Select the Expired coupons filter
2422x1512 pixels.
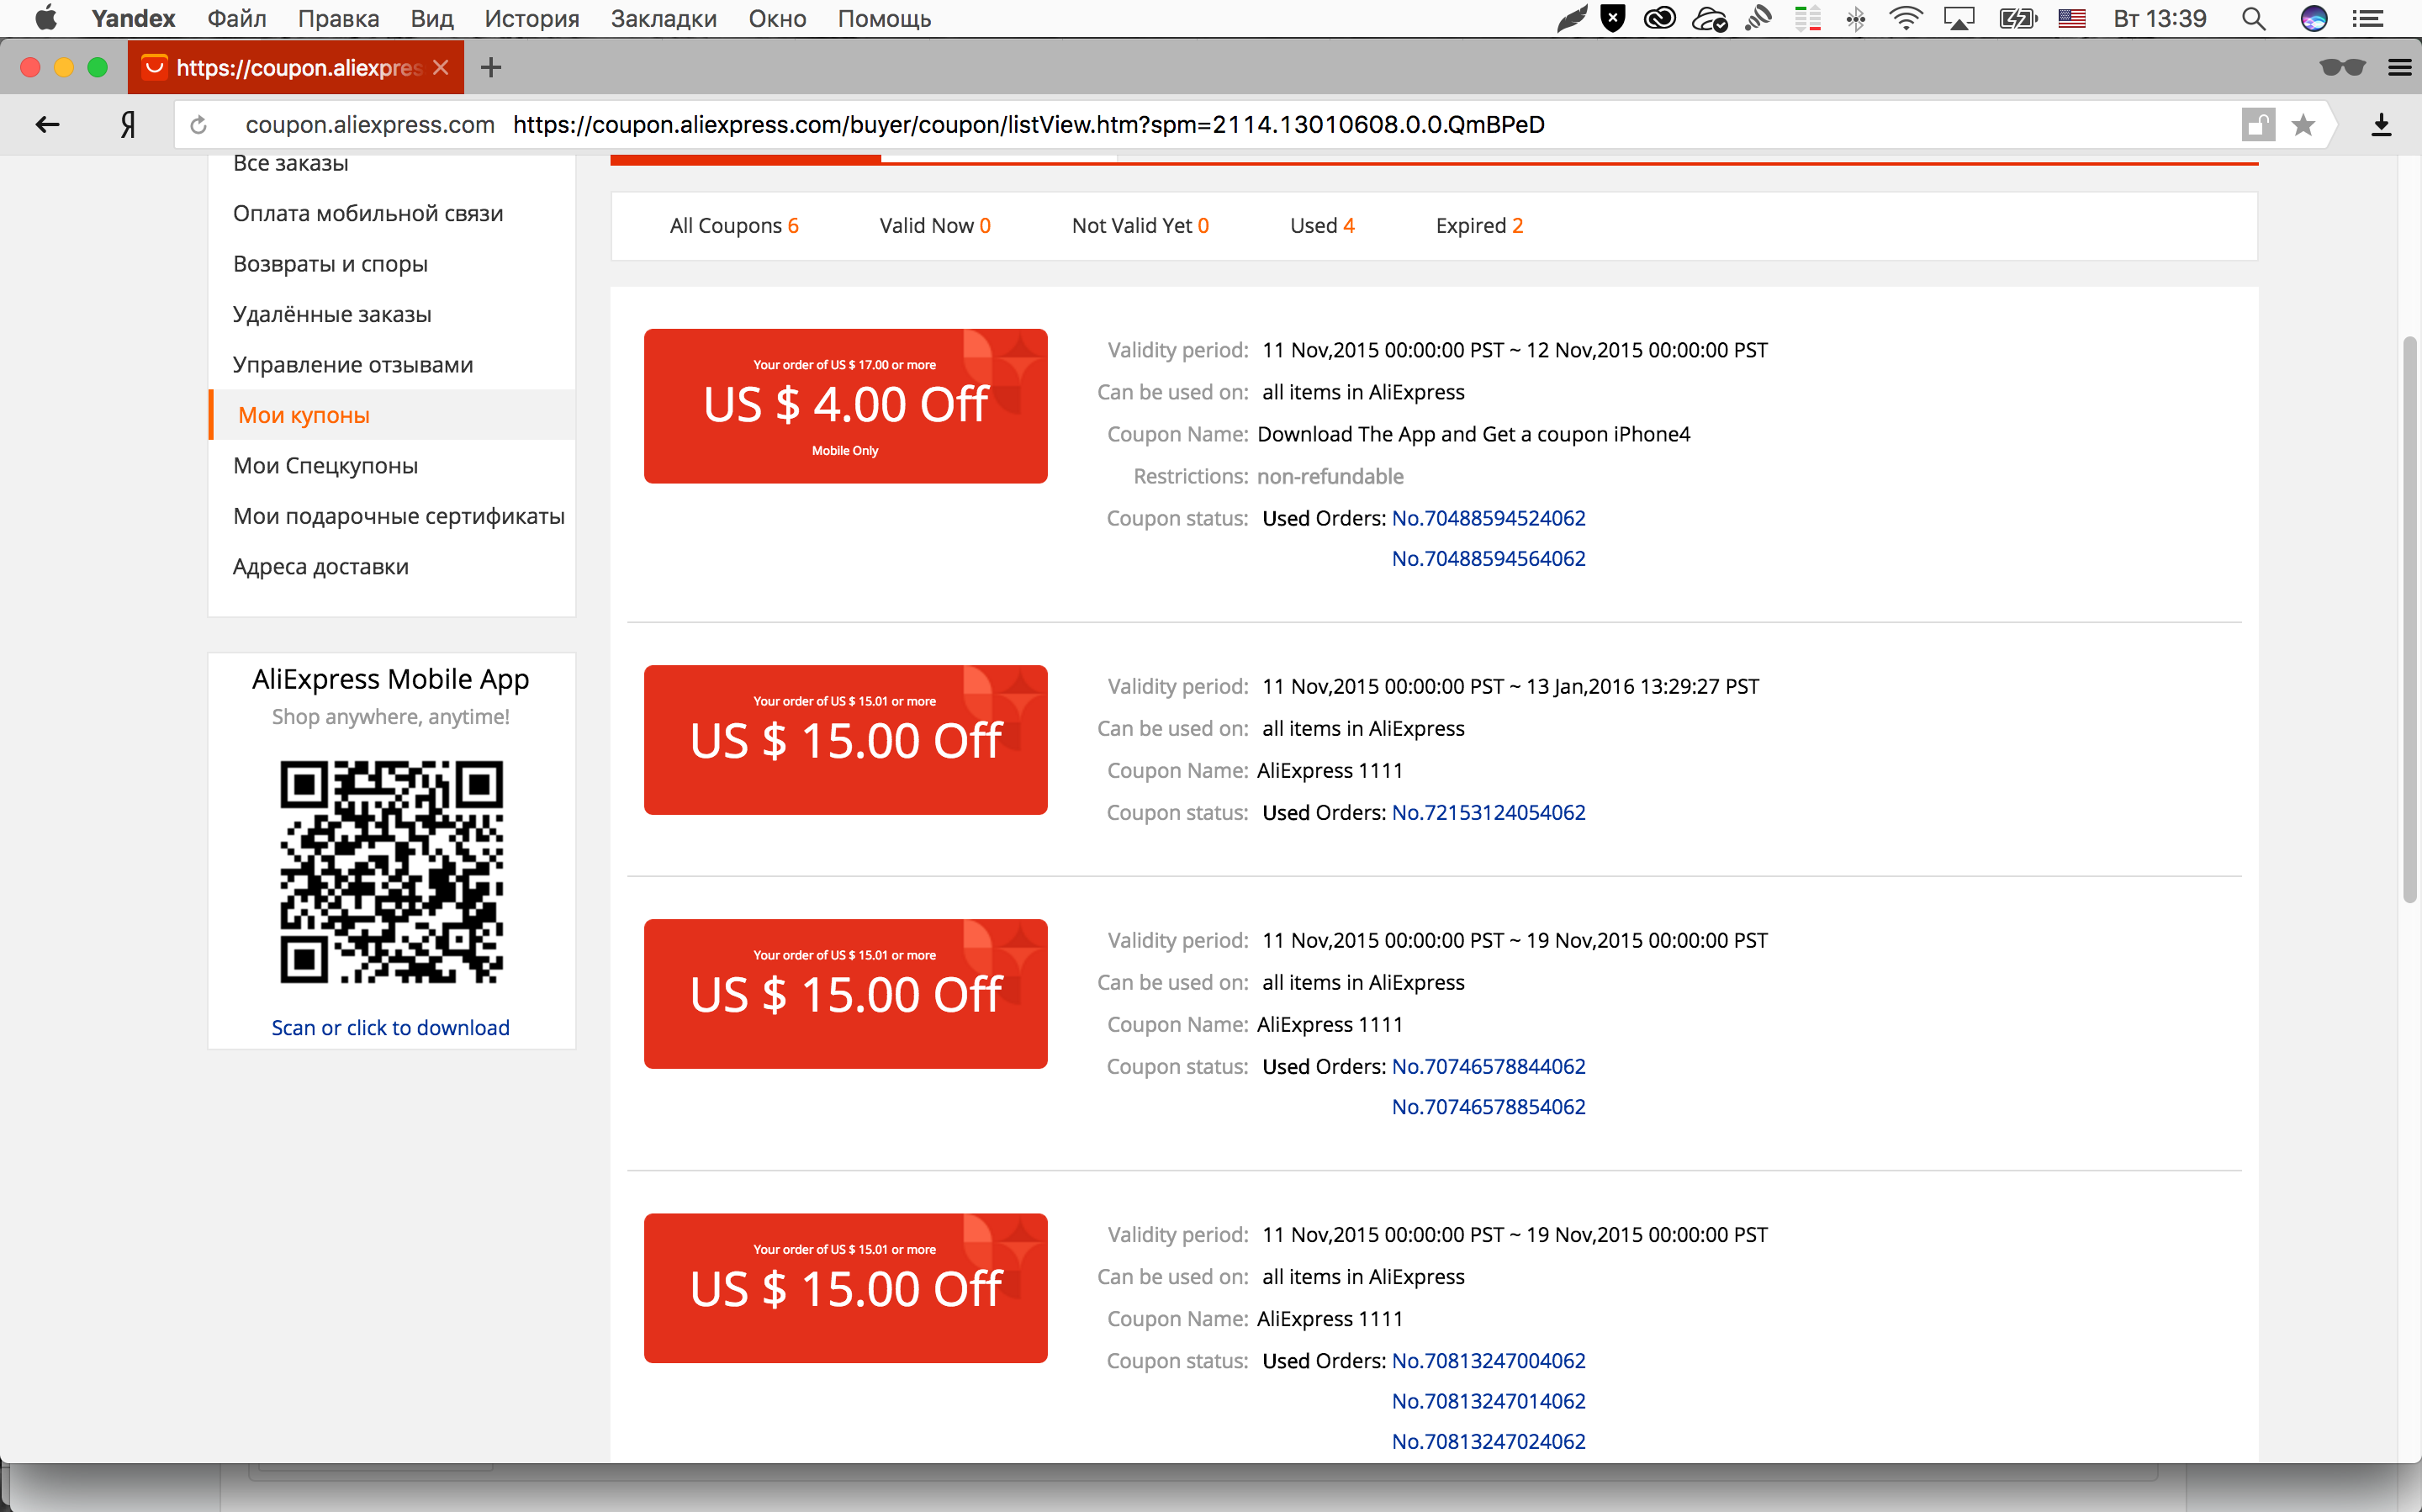click(x=1479, y=226)
